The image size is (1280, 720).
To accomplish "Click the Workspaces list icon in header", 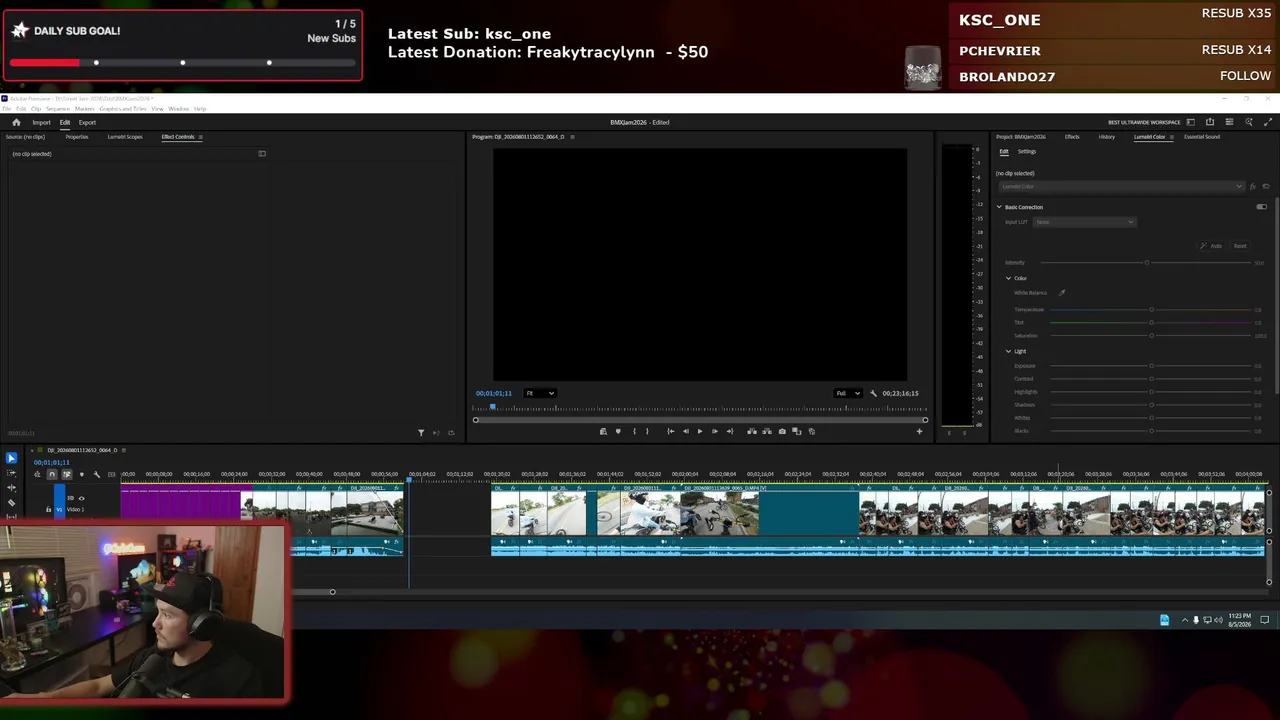I will coord(1229,122).
